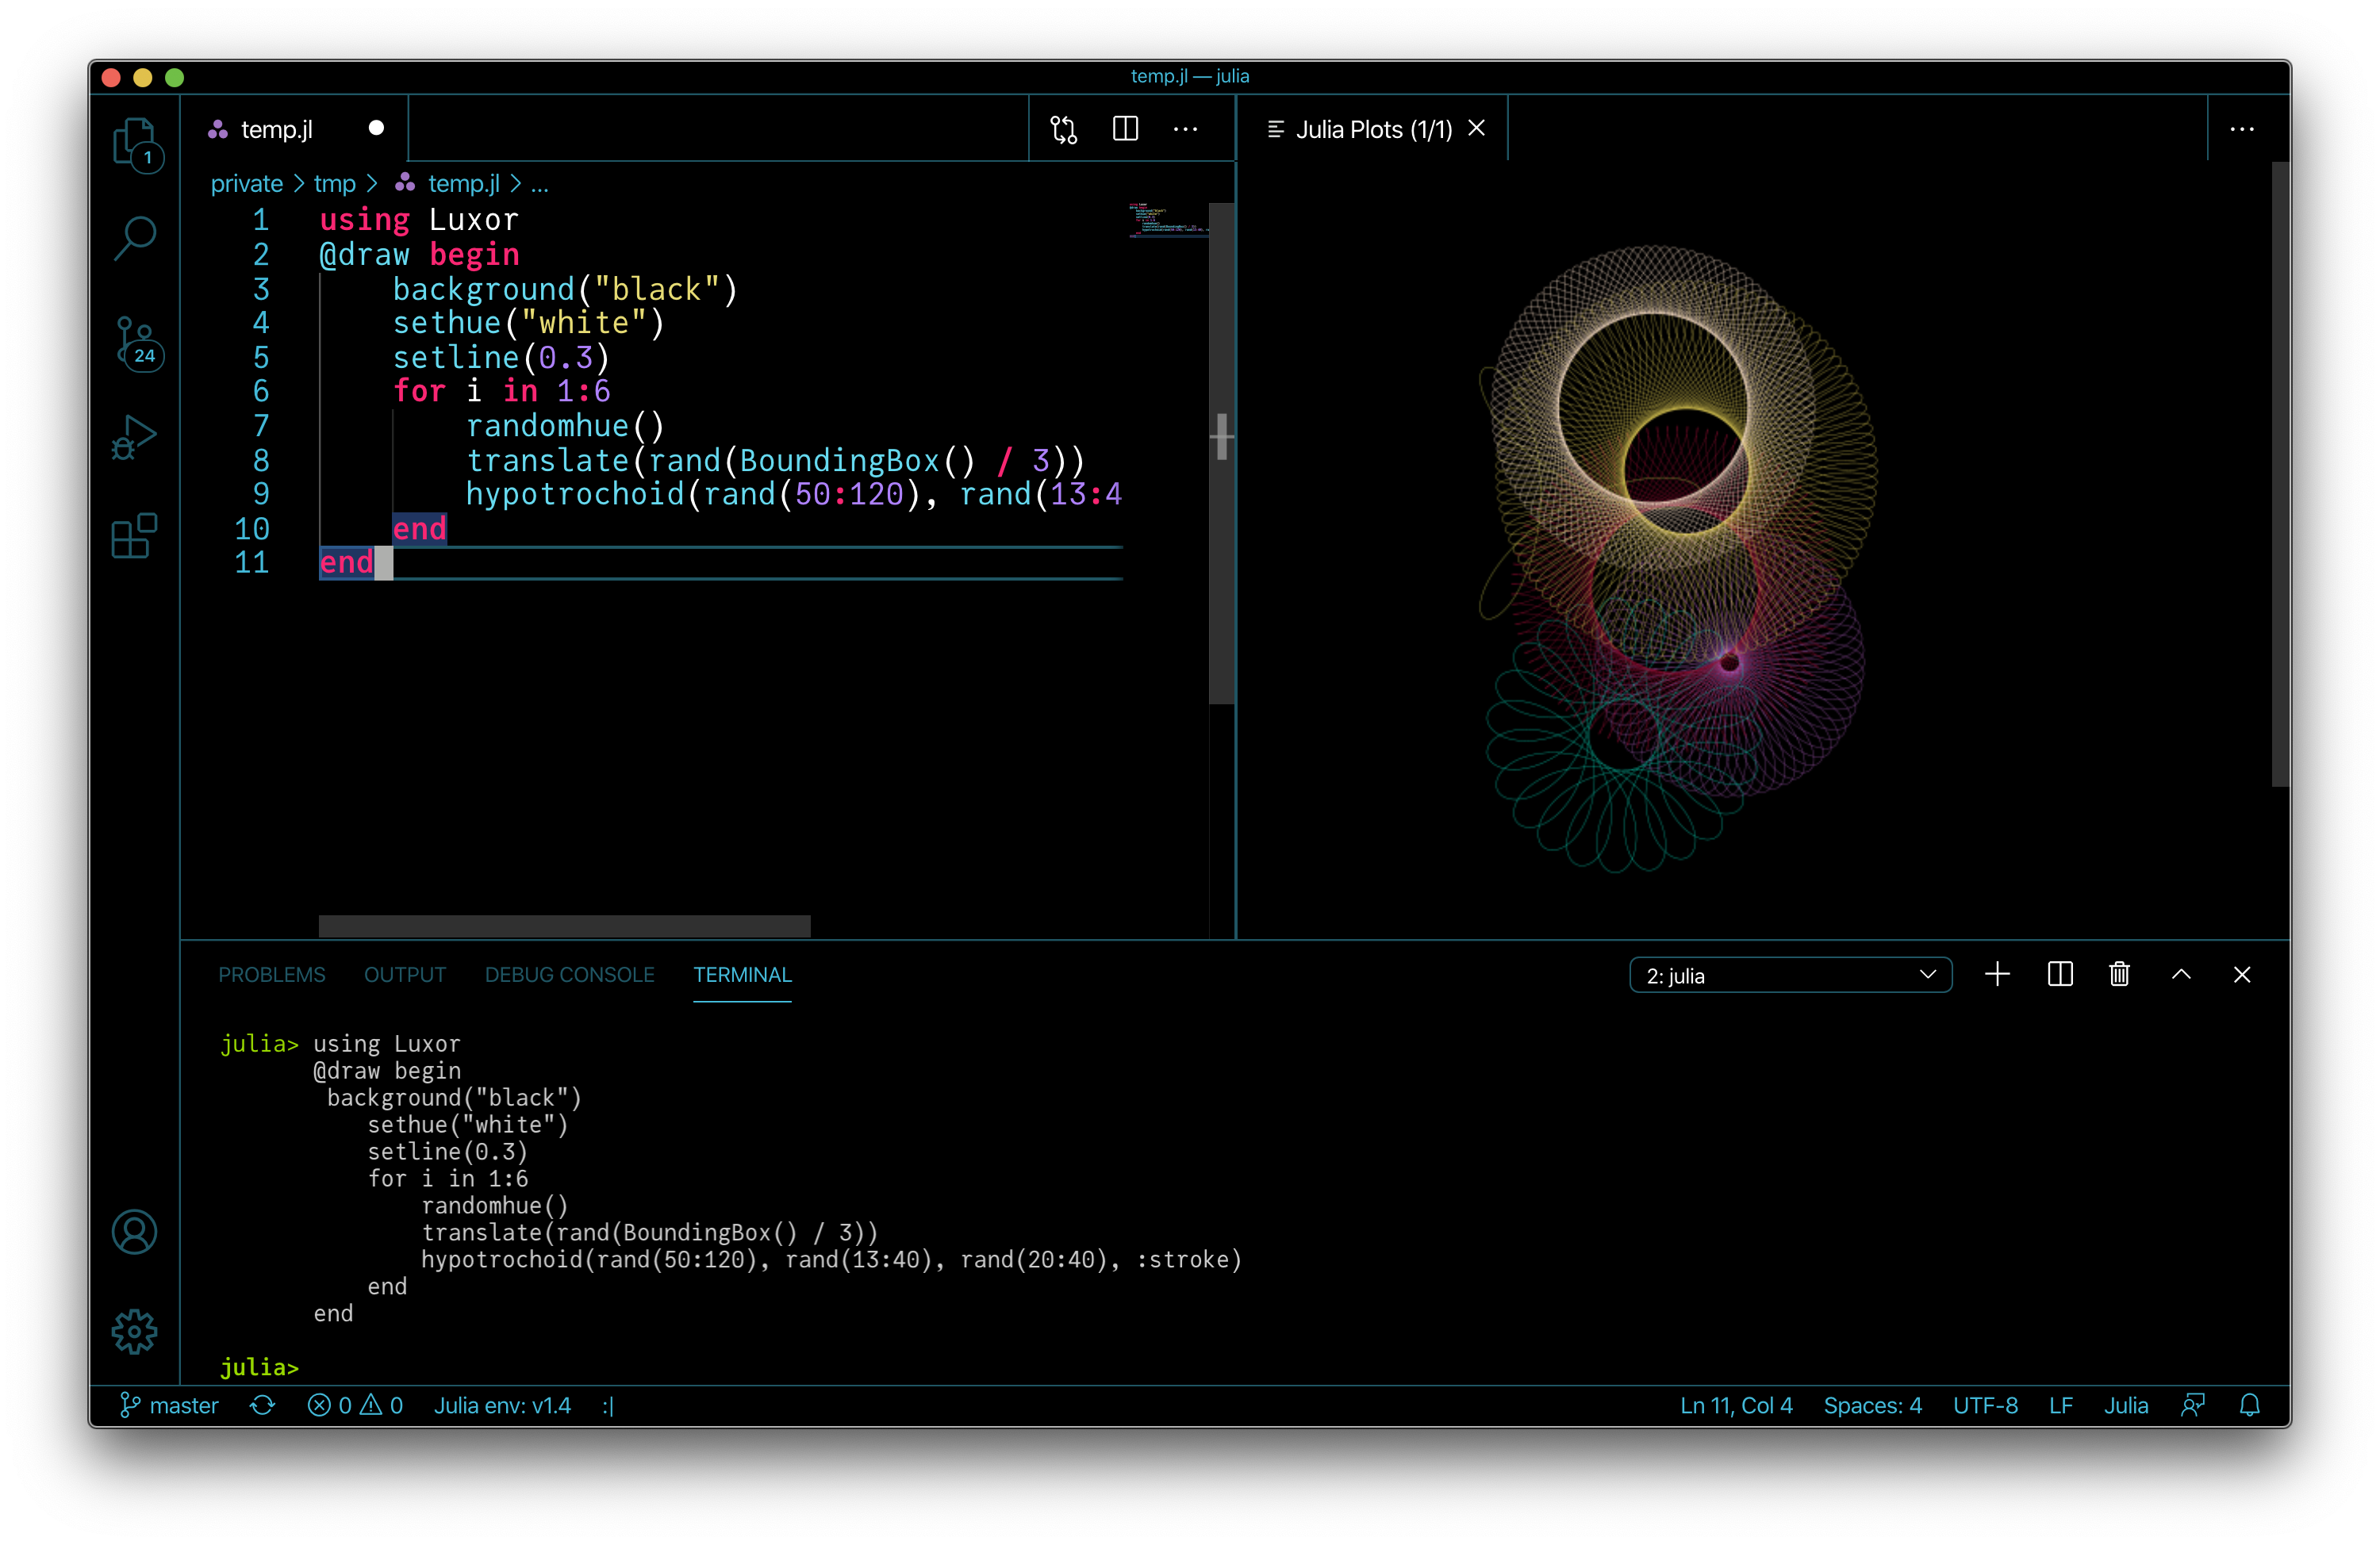2380x1545 pixels.
Task: Open the Source Control view with 24 changes
Action: tap(135, 341)
